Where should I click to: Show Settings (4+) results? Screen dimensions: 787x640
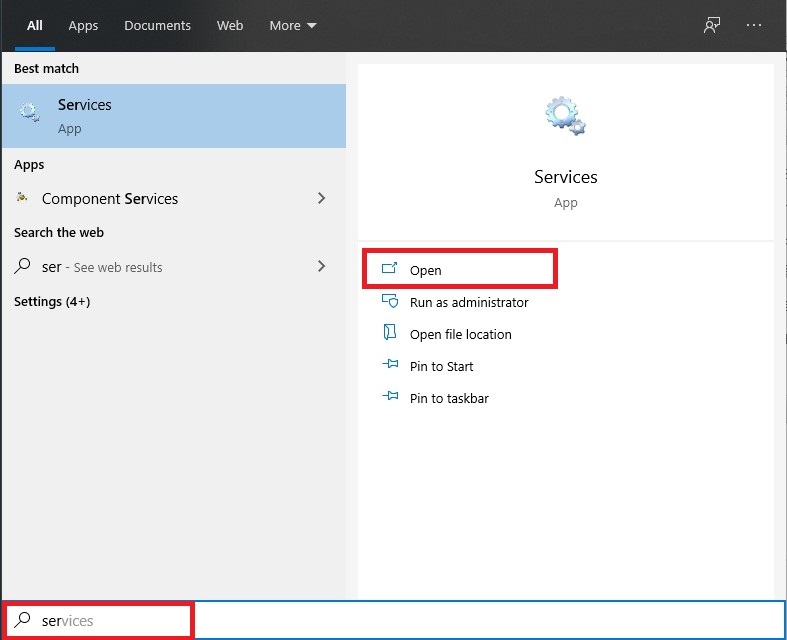point(52,302)
